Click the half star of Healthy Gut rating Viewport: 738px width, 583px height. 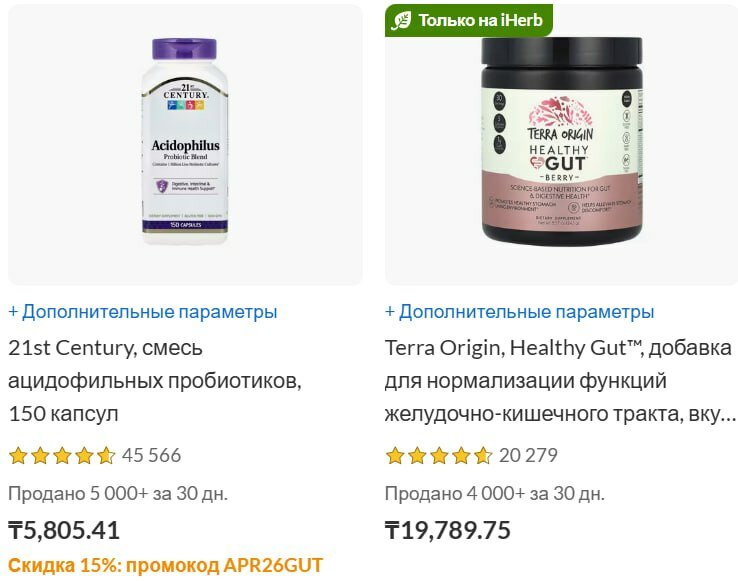(x=483, y=455)
